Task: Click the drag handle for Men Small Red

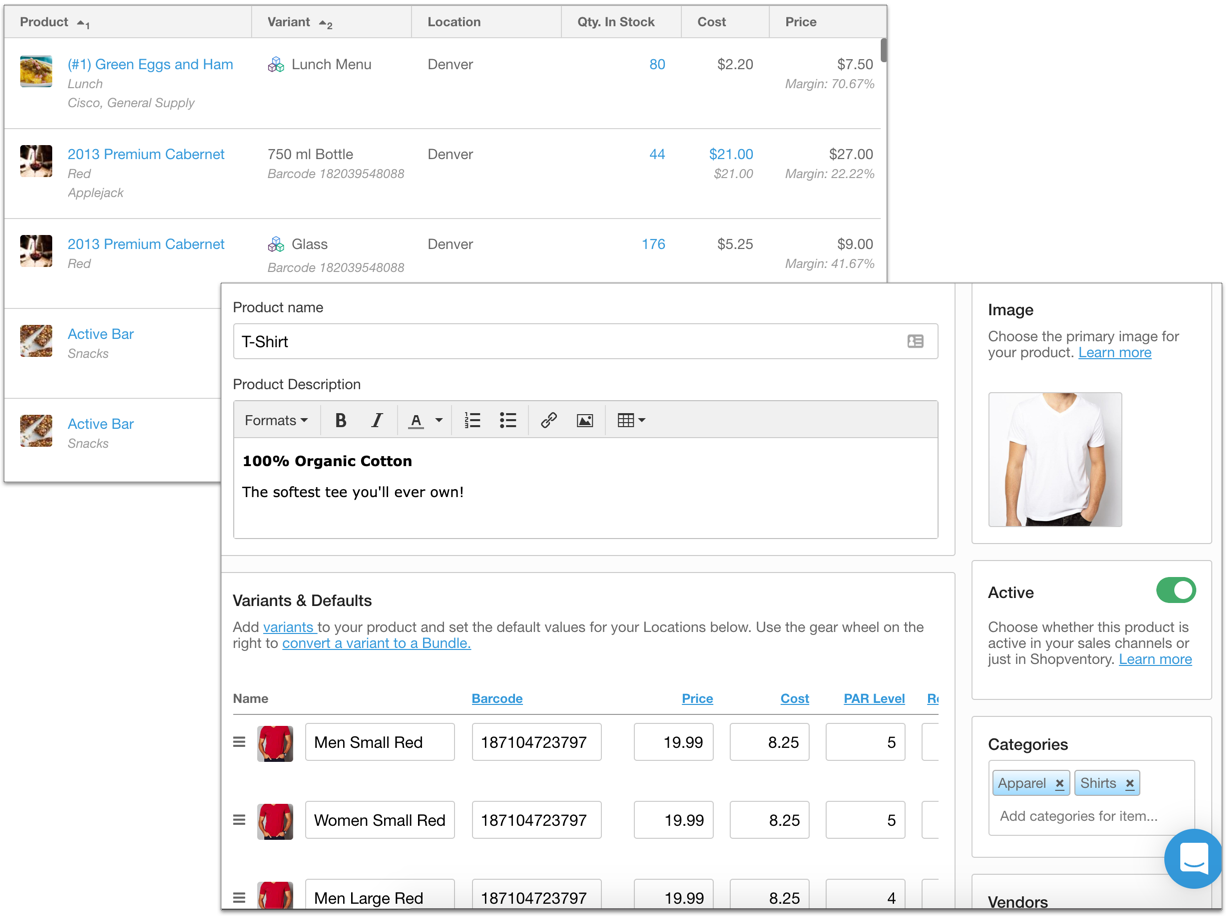Action: click(x=239, y=743)
